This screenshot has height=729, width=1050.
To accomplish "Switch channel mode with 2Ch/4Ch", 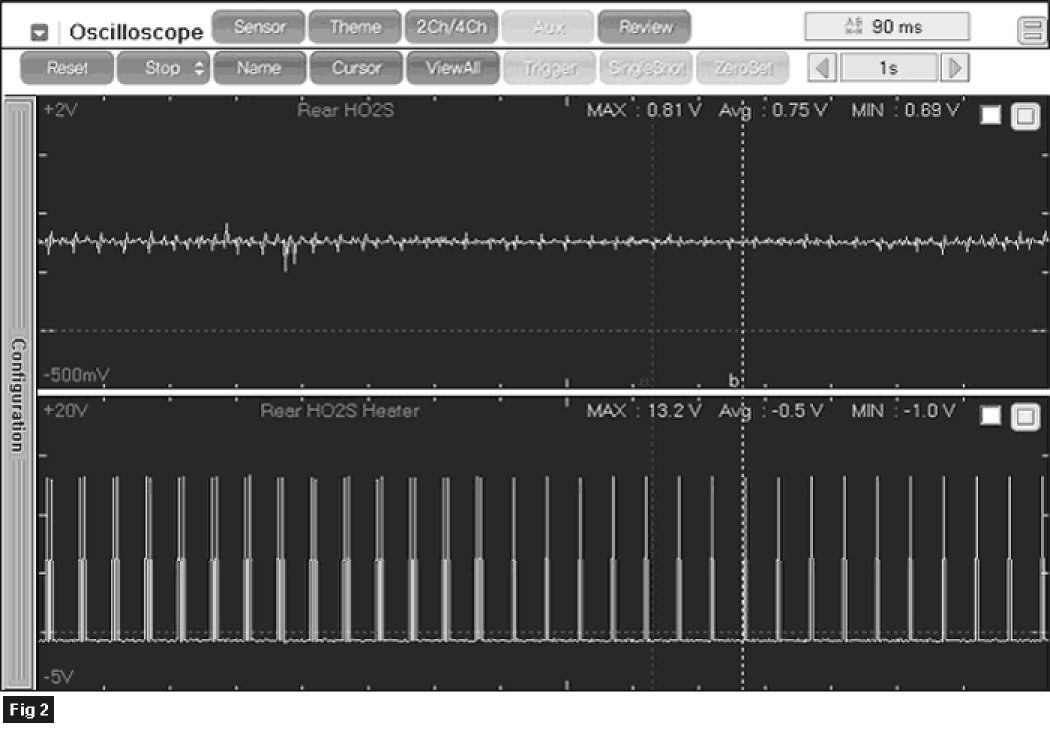I will click(x=450, y=27).
